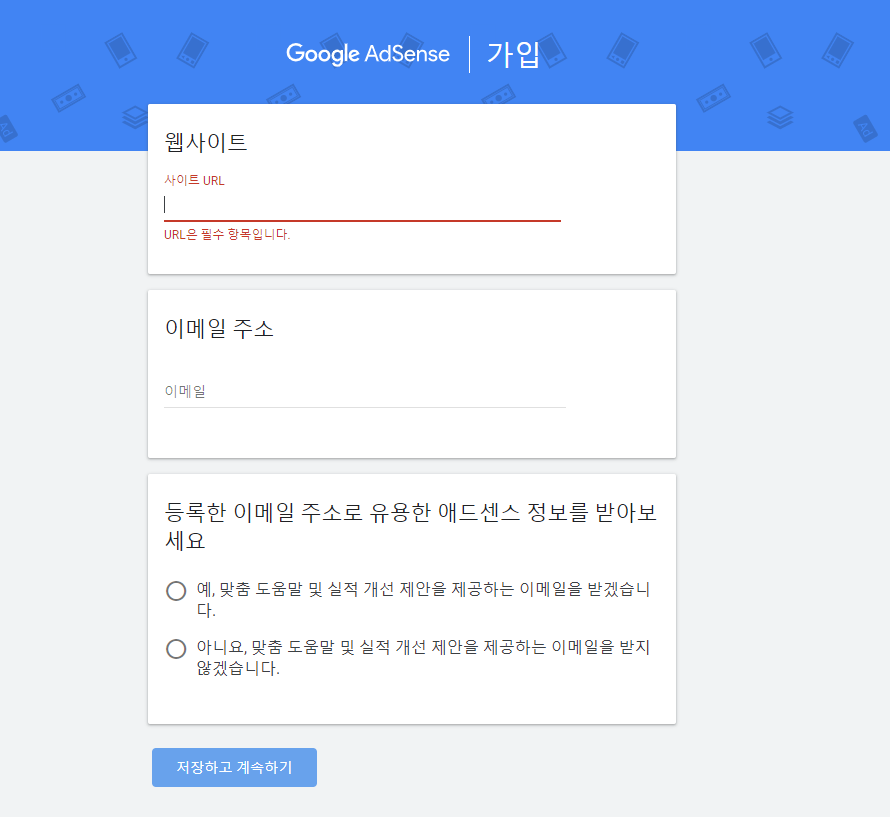890x817 pixels.
Task: Click the 이메일 주소 section heading
Action: click(x=219, y=328)
